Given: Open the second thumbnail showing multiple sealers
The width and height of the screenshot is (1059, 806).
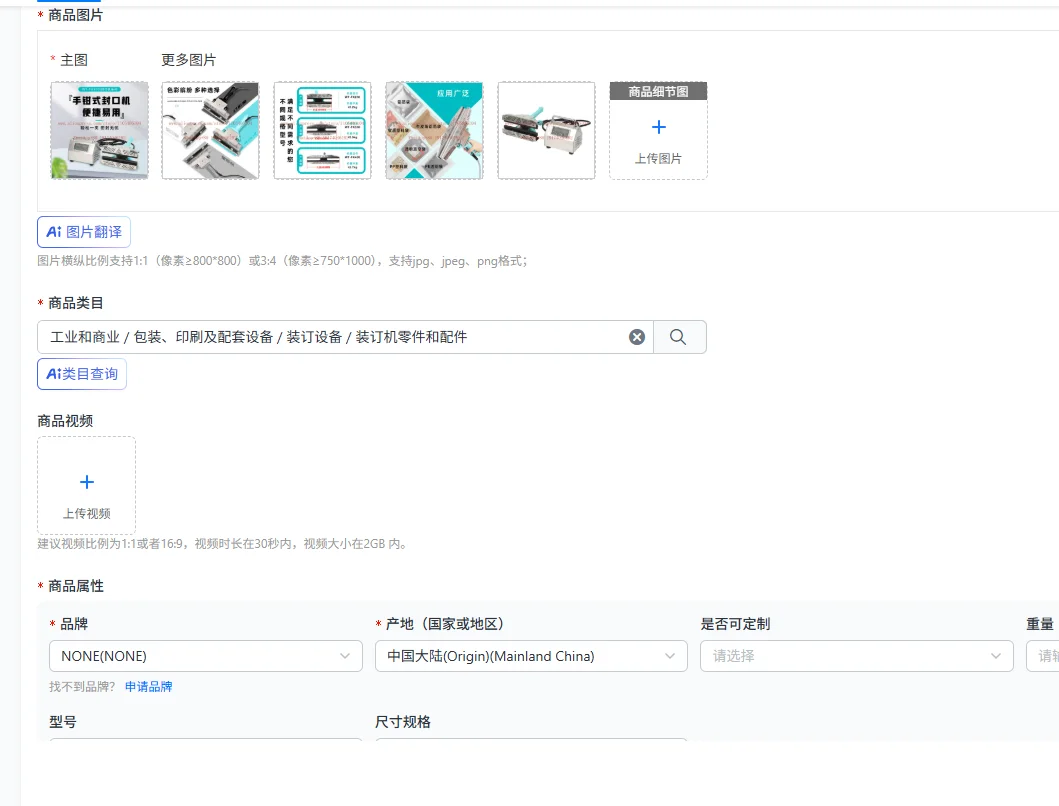Looking at the screenshot, I should coord(211,130).
